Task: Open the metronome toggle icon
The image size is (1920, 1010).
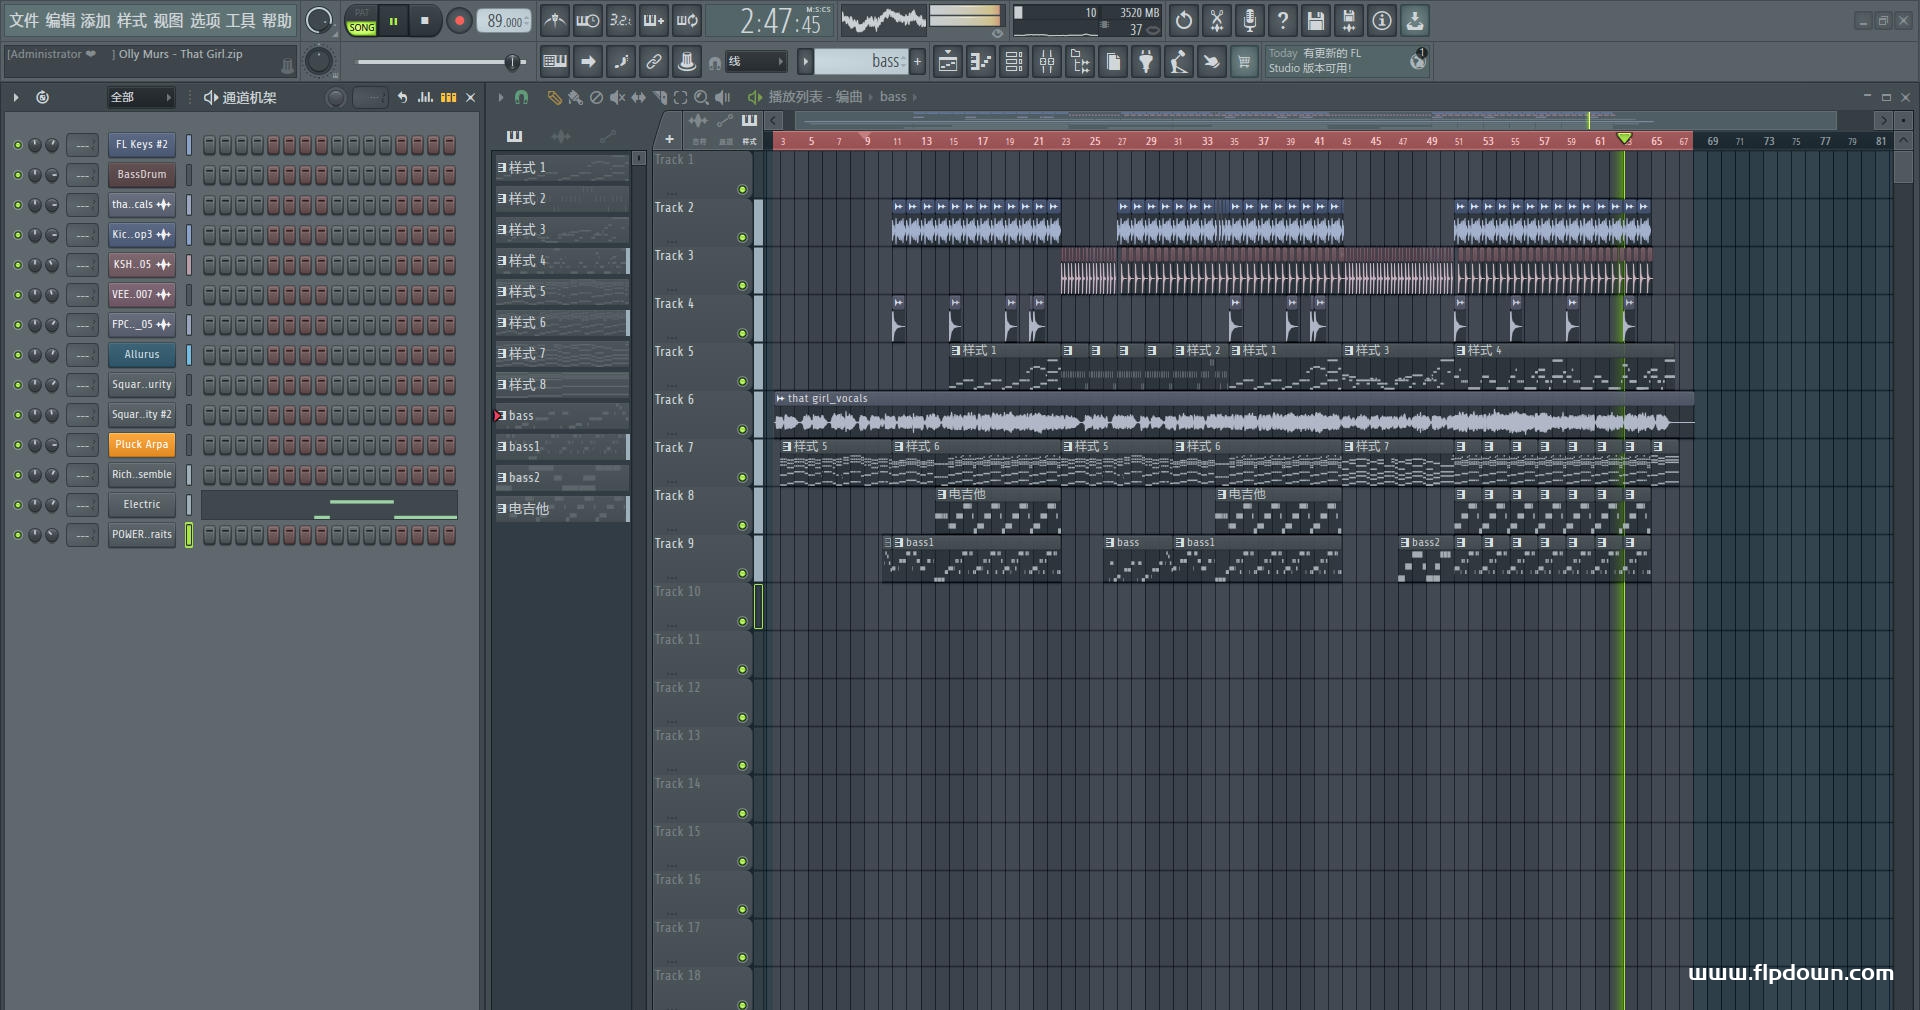Action: point(555,20)
